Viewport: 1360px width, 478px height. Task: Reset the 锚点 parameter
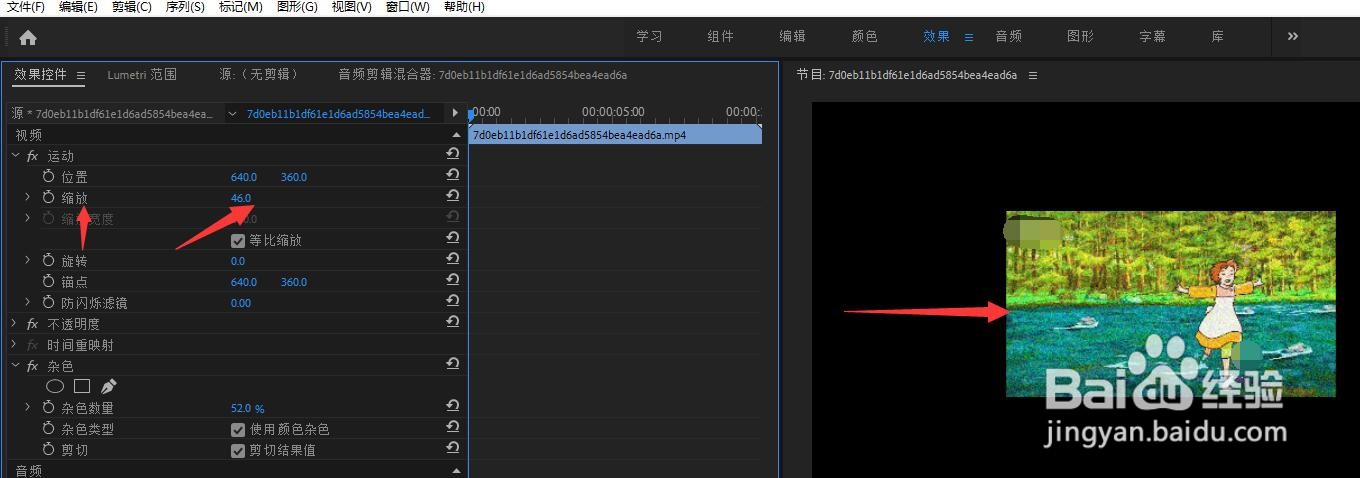pos(453,281)
